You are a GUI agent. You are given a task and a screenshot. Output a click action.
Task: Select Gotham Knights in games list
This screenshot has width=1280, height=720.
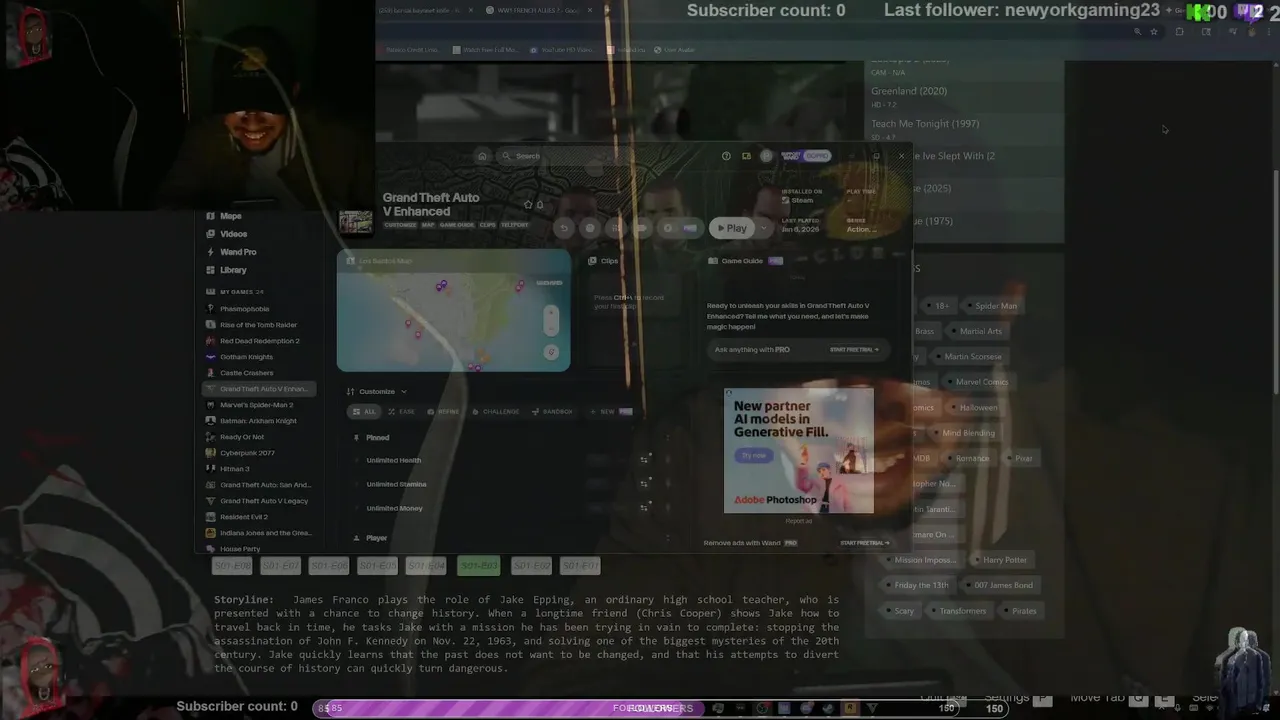click(x=246, y=357)
